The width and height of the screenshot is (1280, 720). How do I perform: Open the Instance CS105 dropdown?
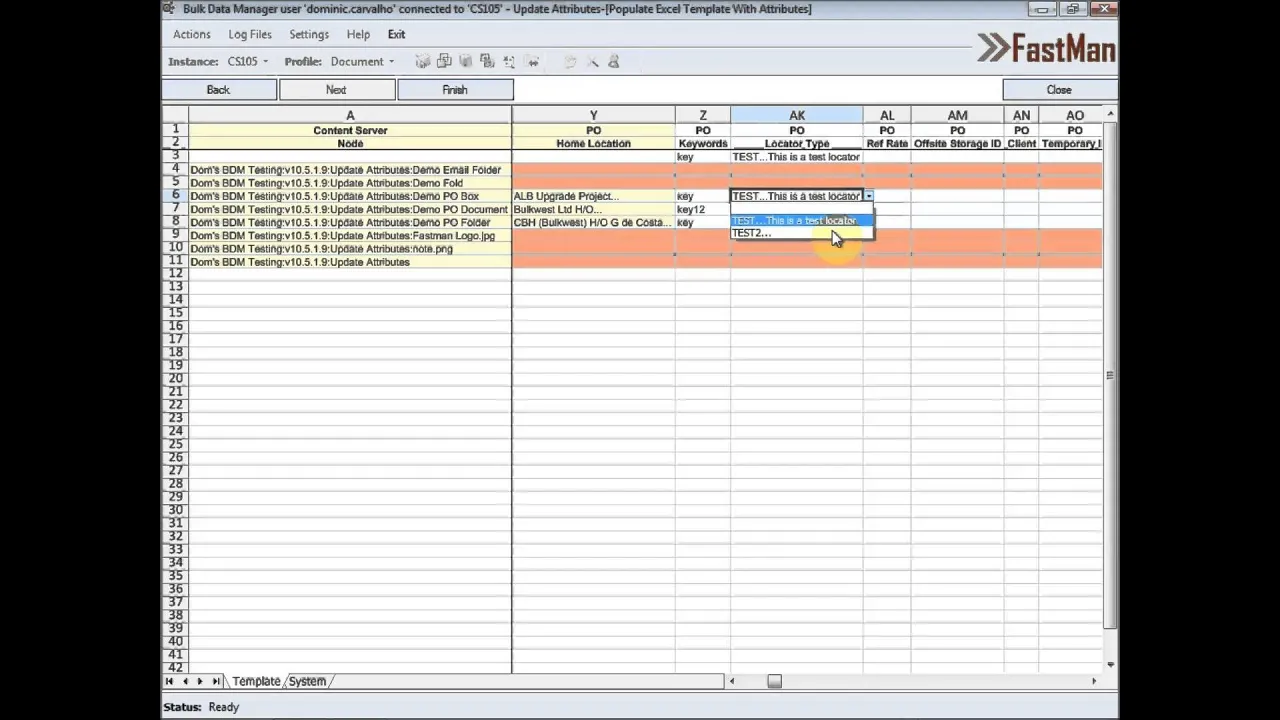tap(247, 61)
